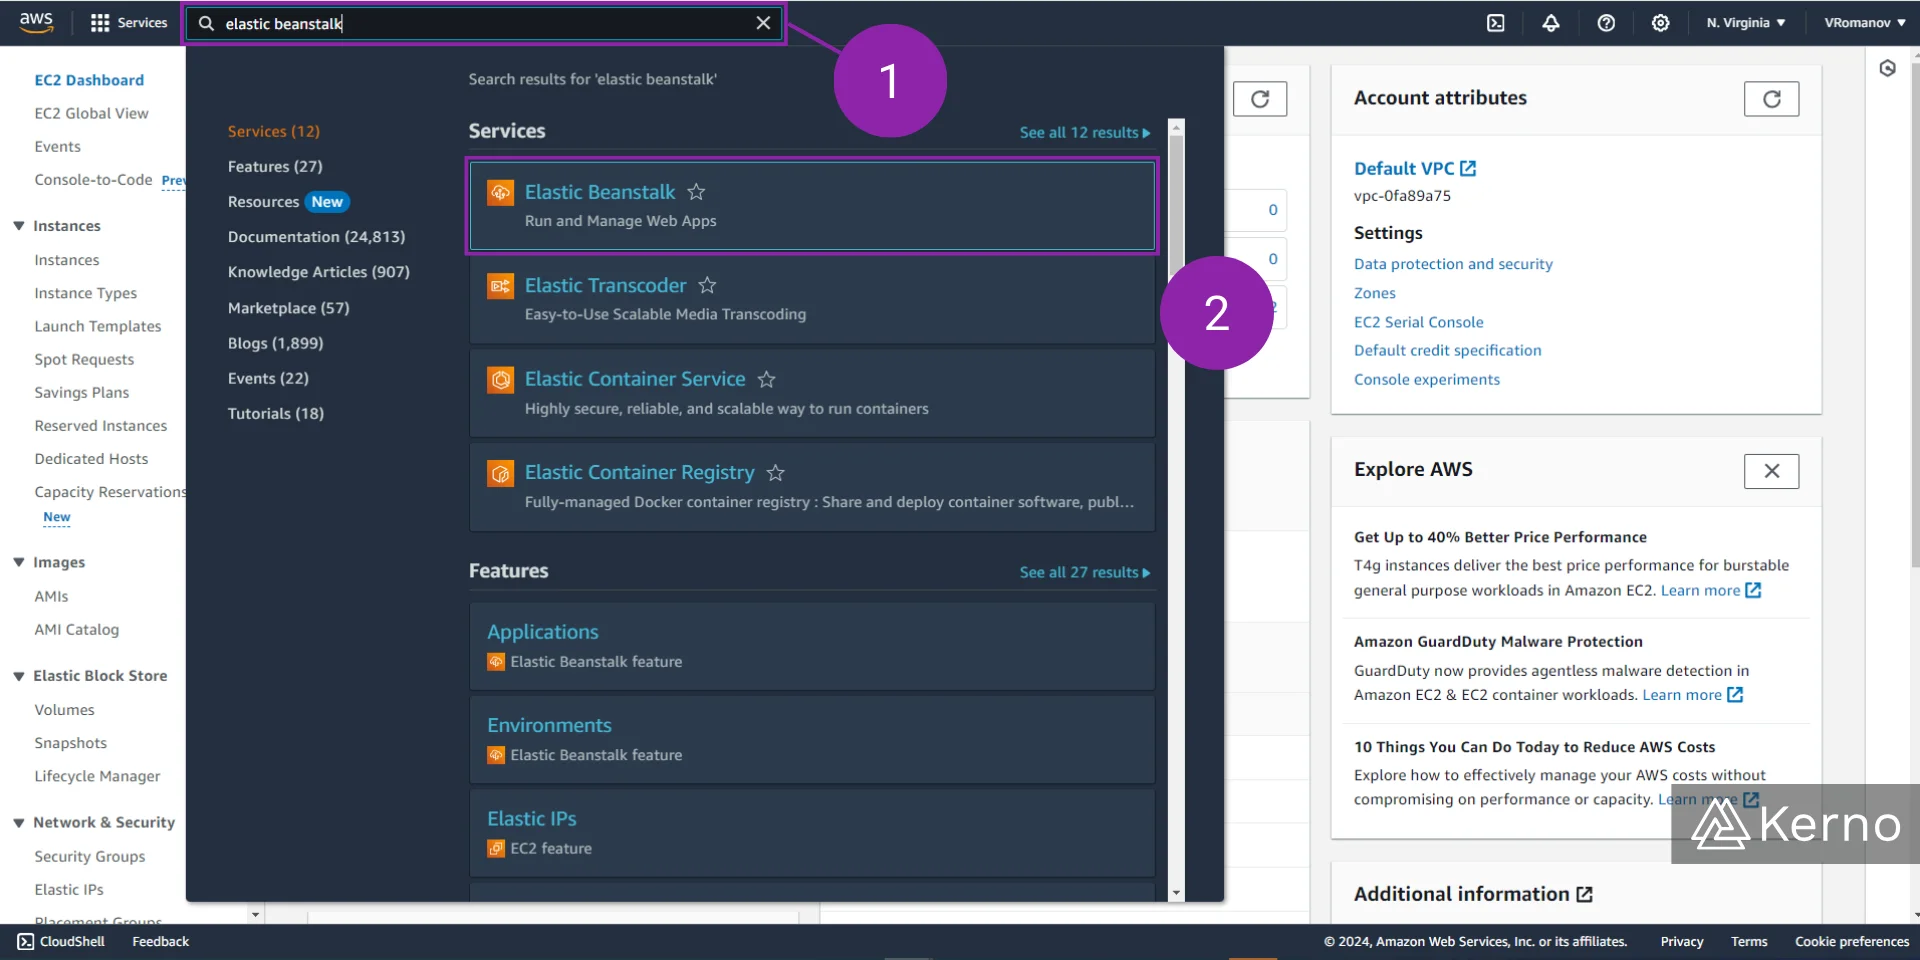Filter results by Resources New

tap(288, 201)
